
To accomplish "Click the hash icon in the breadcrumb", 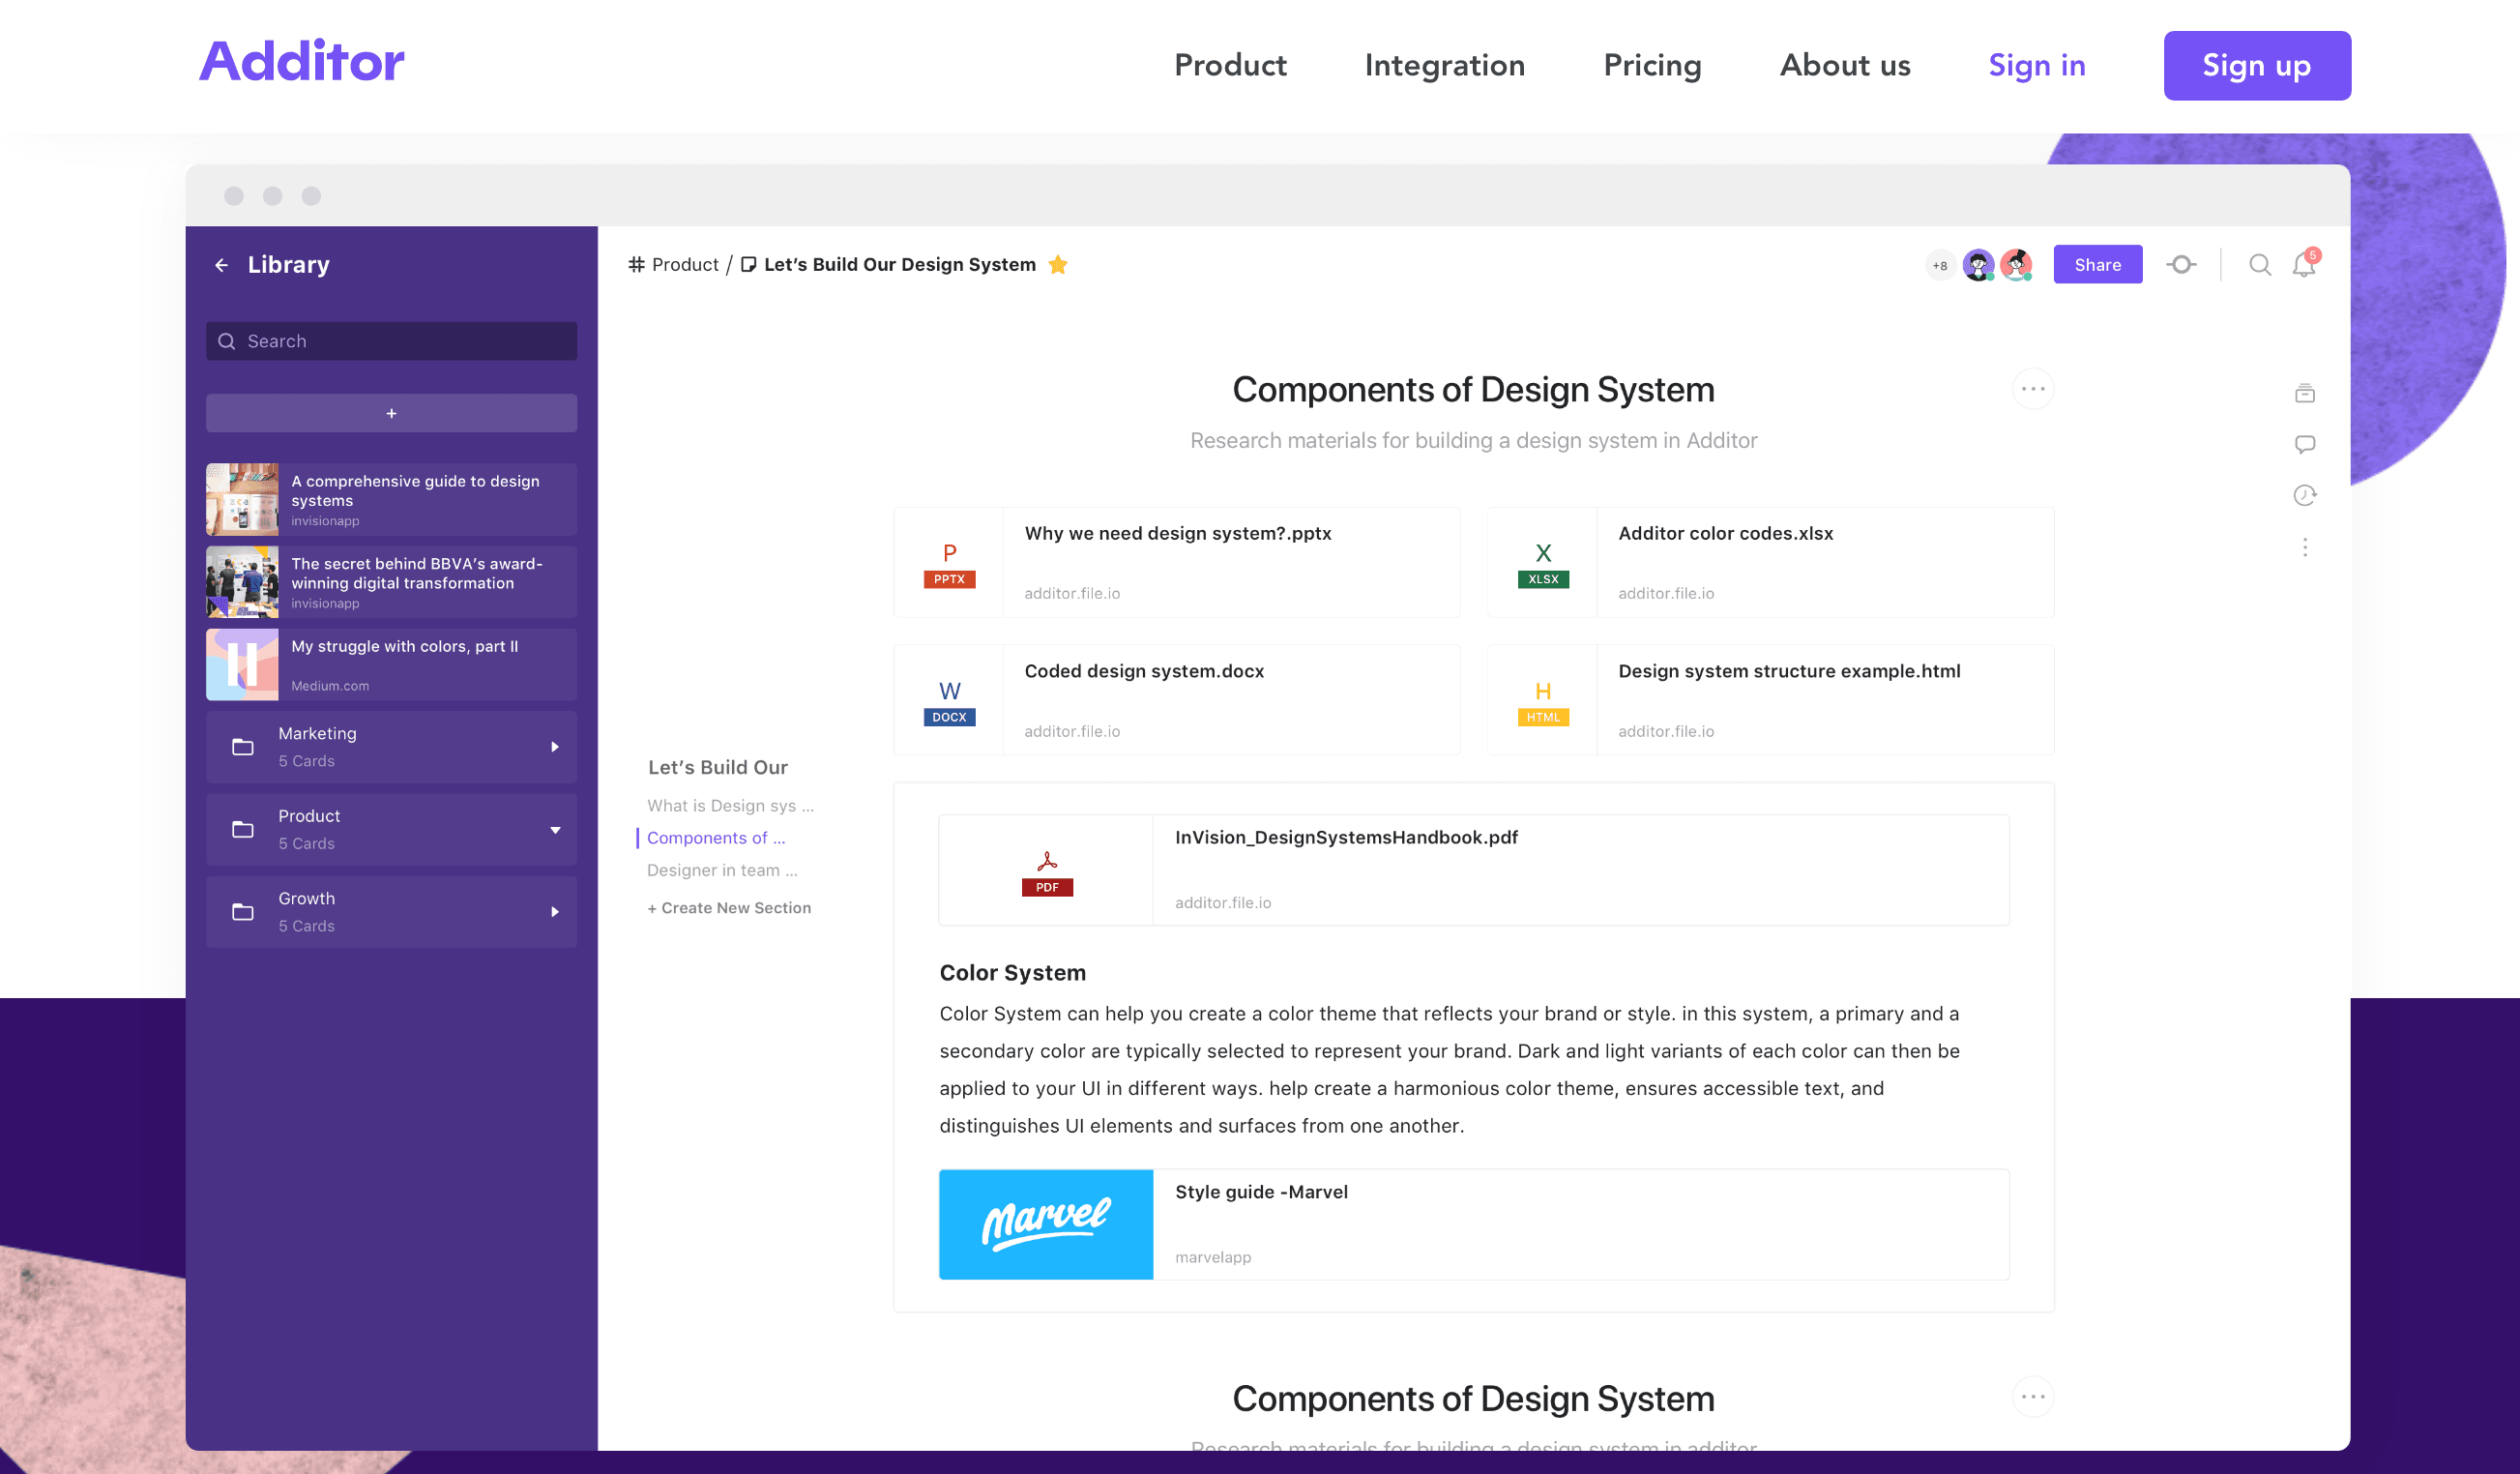I will 636,265.
